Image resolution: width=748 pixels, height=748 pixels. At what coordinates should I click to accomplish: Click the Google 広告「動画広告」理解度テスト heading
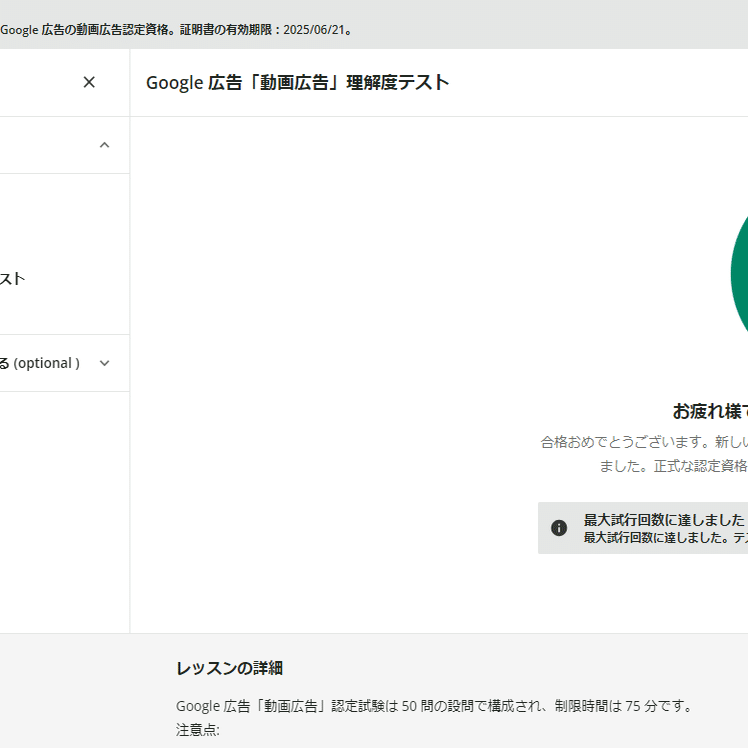click(x=298, y=83)
